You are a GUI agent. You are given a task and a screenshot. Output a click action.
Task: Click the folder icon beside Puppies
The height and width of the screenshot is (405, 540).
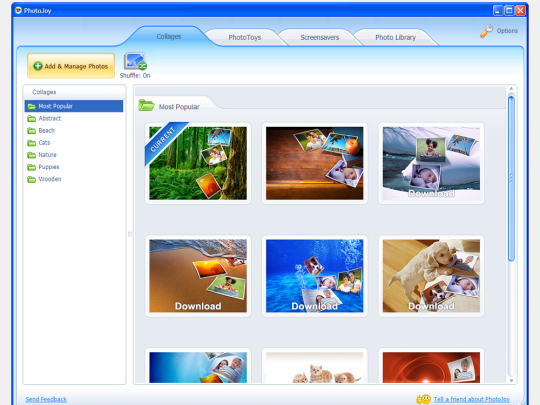tap(32, 167)
